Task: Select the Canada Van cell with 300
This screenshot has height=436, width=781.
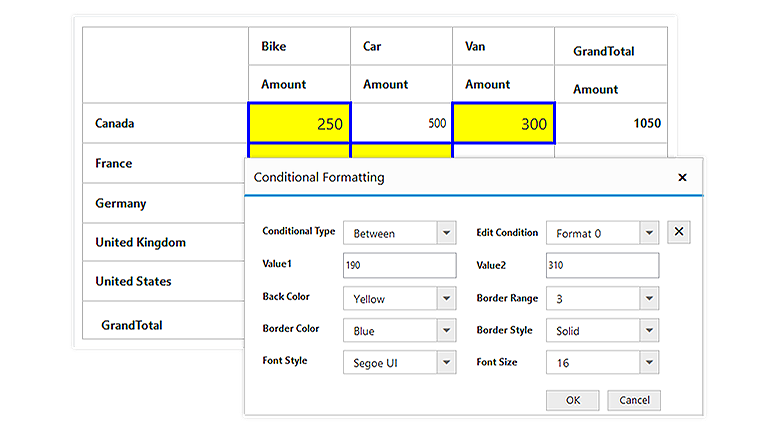Action: [503, 124]
